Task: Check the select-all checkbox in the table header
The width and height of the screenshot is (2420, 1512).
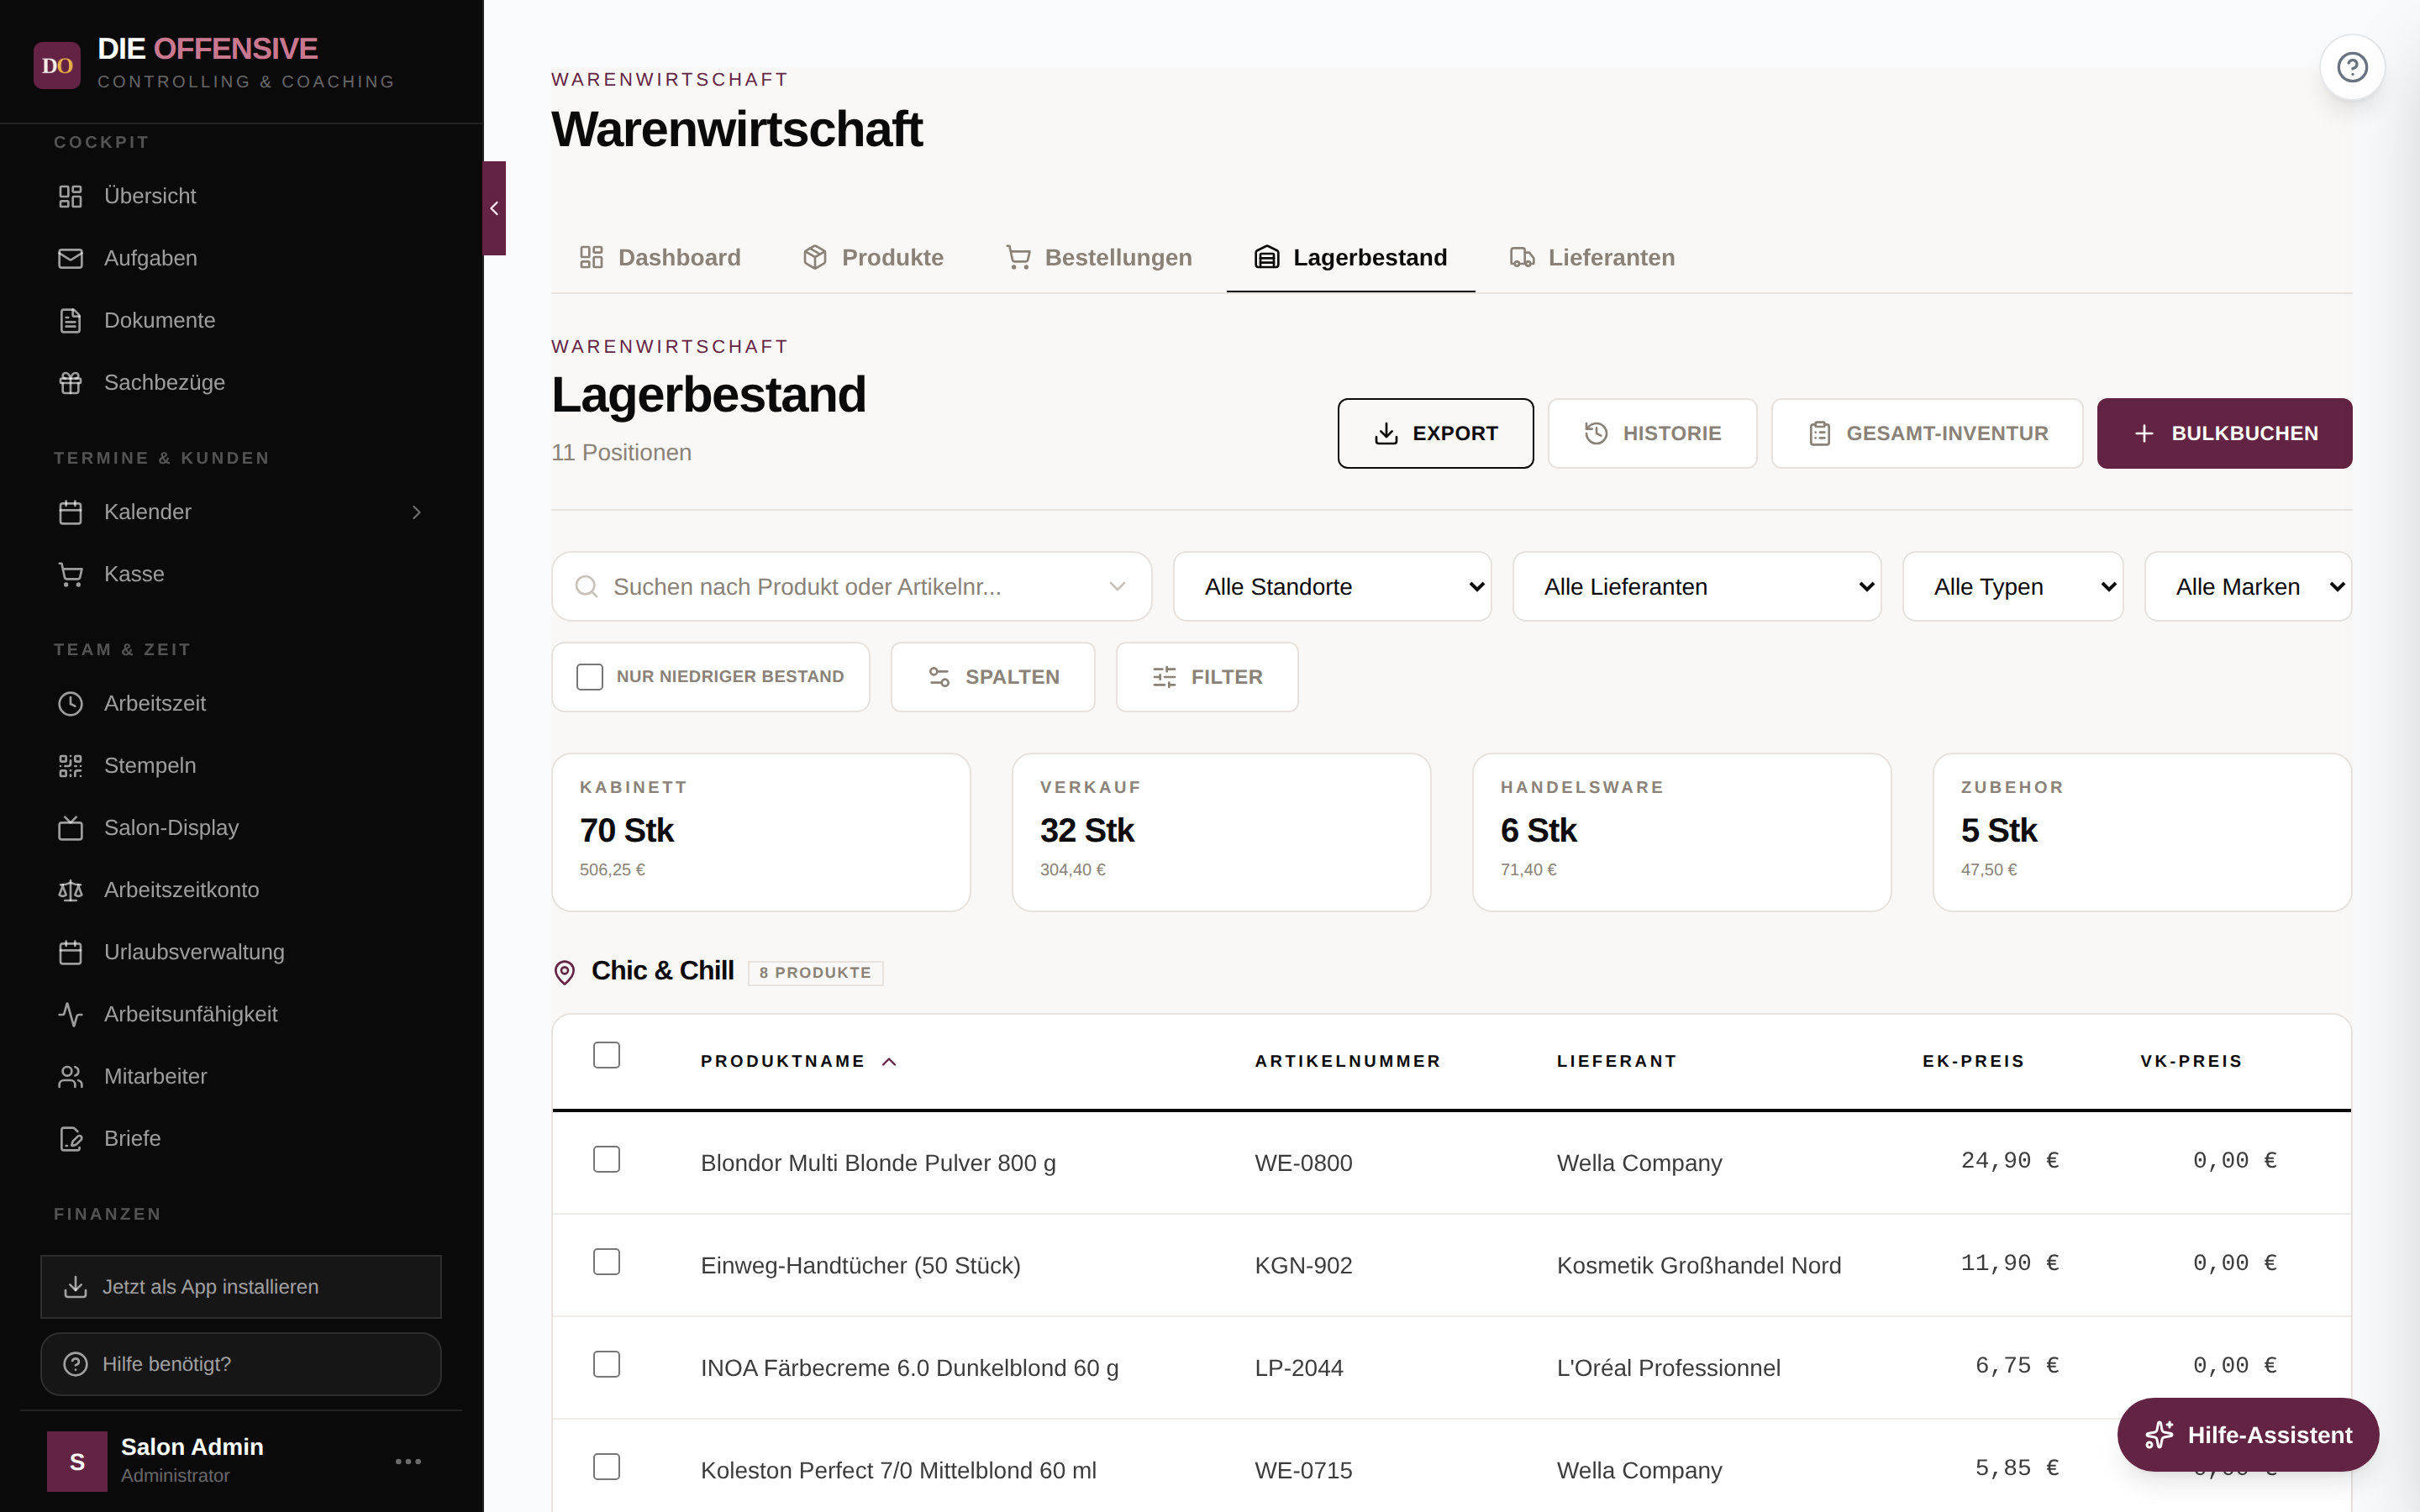Action: [x=606, y=1055]
